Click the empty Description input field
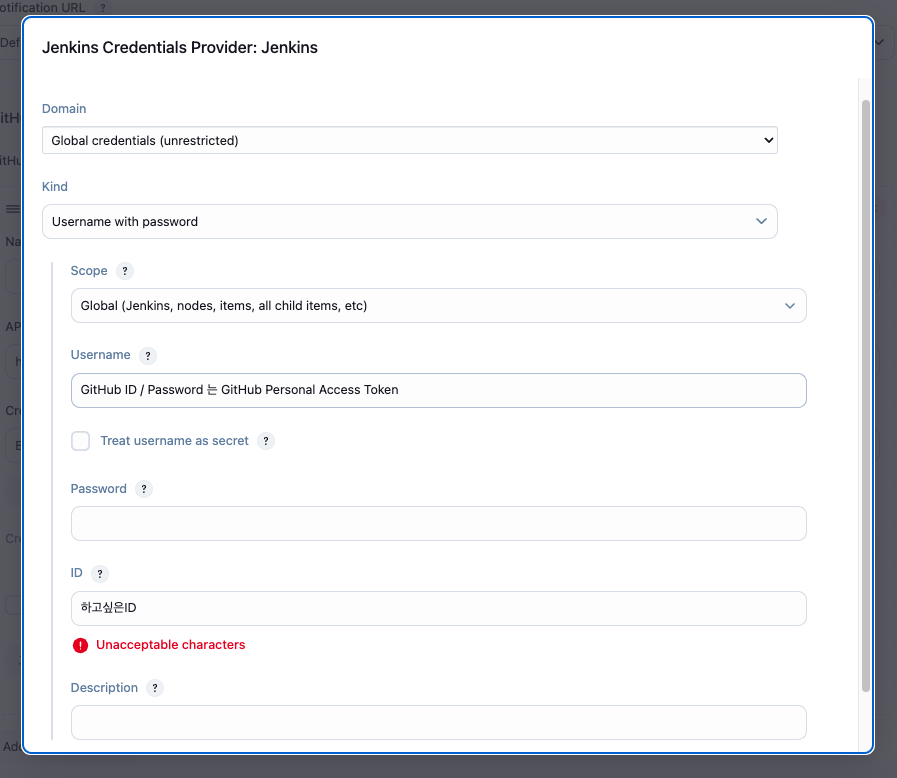 pos(439,723)
